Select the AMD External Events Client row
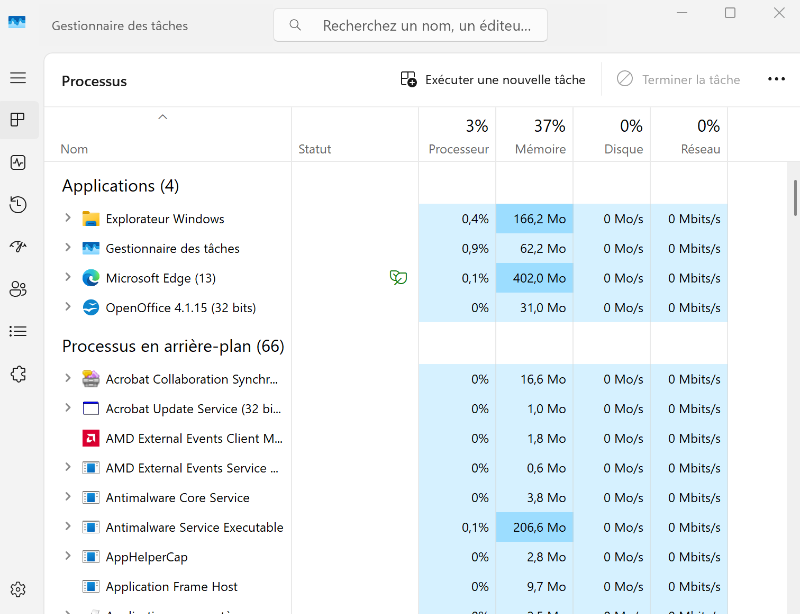Screen dimensions: 800x614 (386, 438)
